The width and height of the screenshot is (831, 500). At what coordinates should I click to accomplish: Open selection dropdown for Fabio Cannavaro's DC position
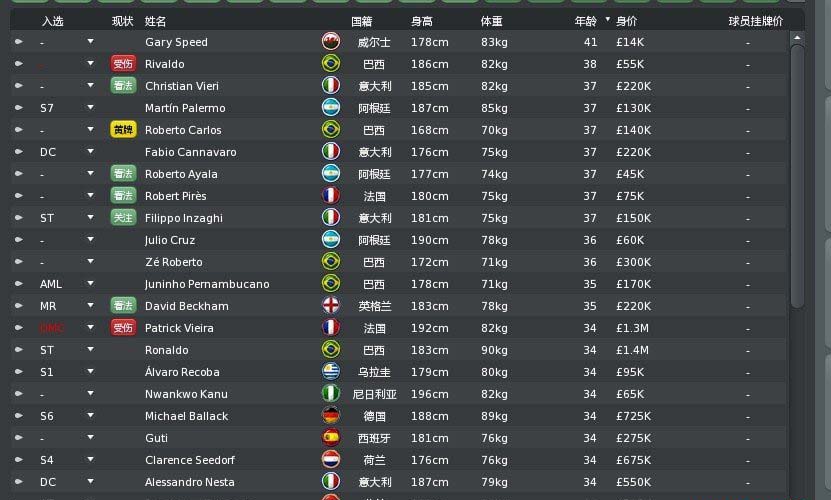pyautogui.click(x=90, y=151)
